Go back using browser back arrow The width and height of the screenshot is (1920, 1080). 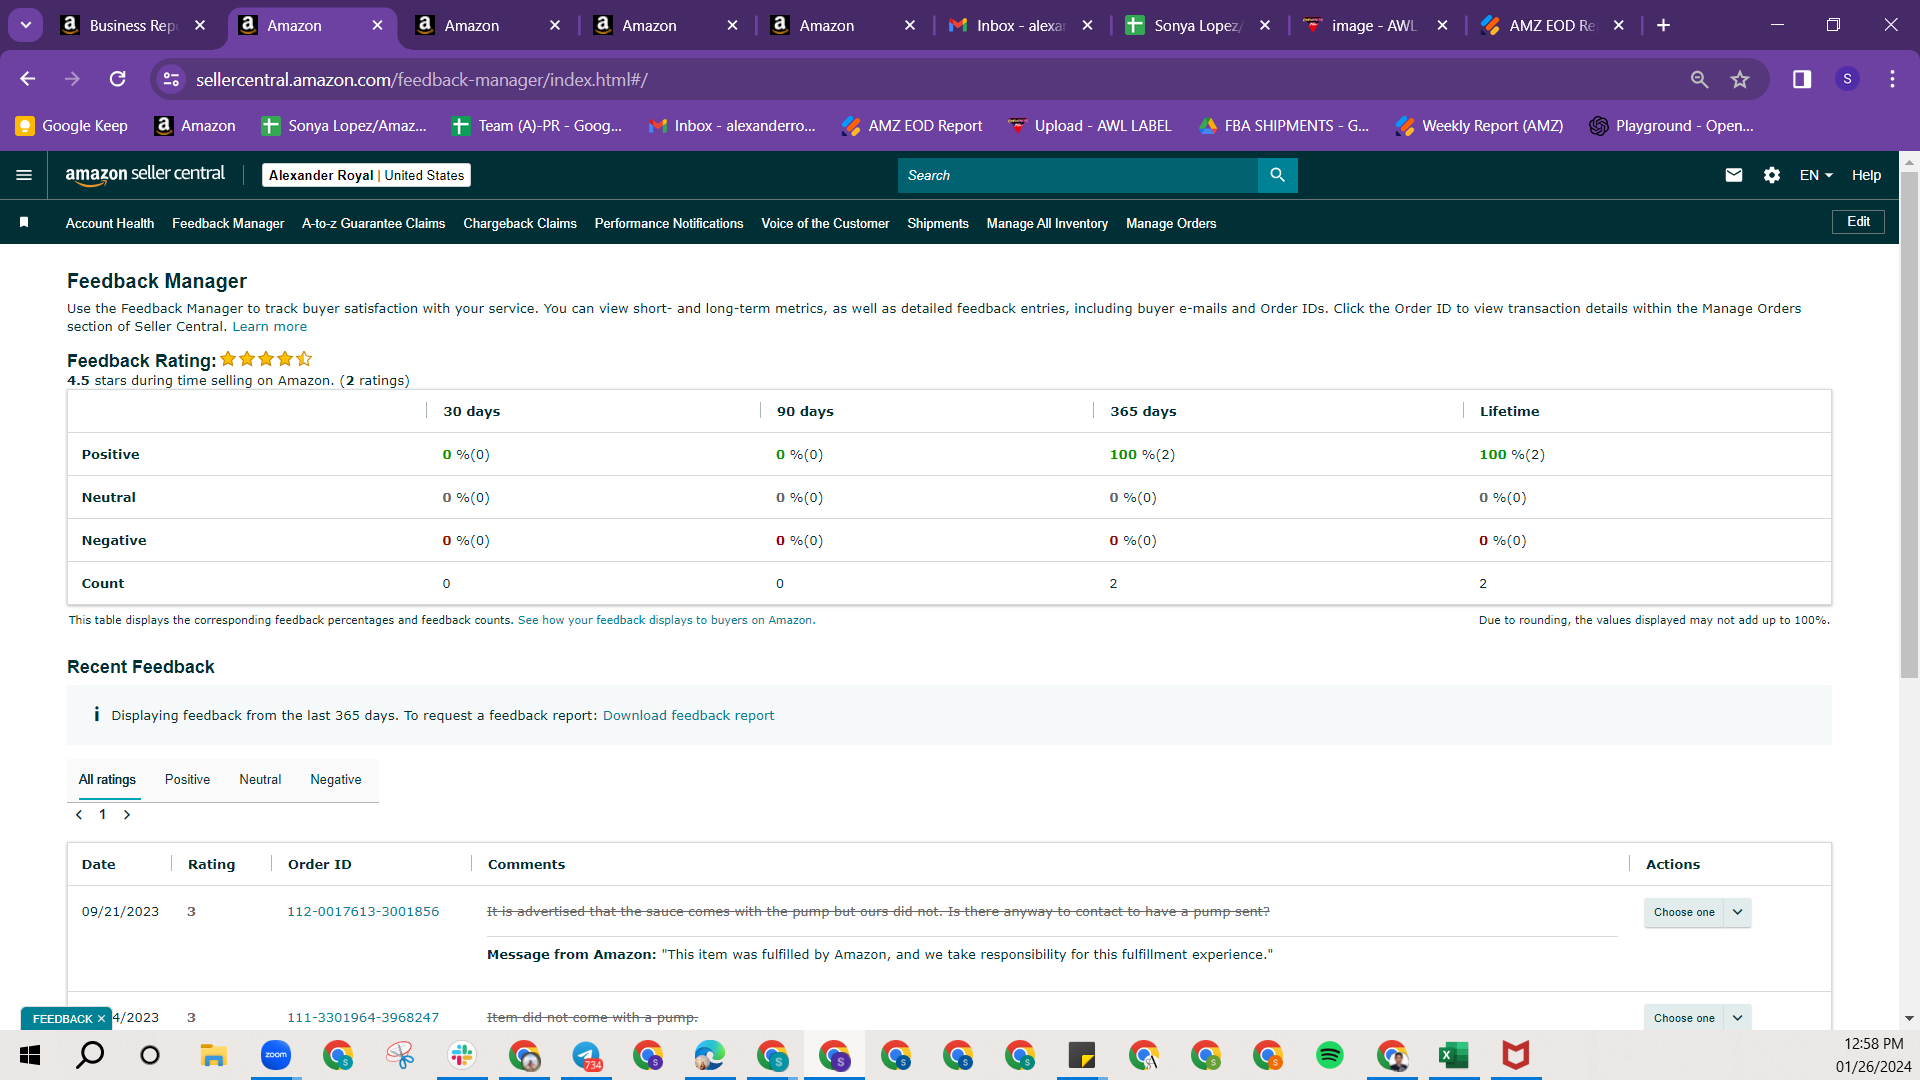point(28,79)
